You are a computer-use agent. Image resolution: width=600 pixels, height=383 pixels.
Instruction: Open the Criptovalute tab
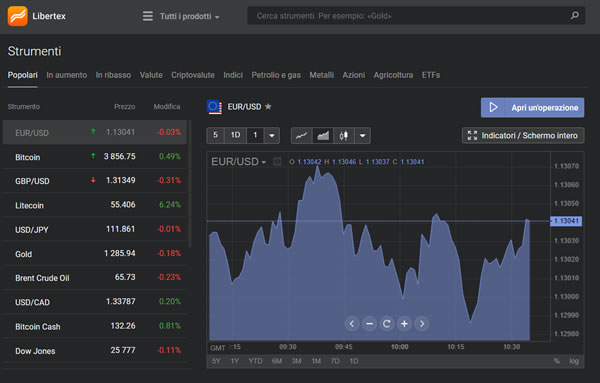193,75
